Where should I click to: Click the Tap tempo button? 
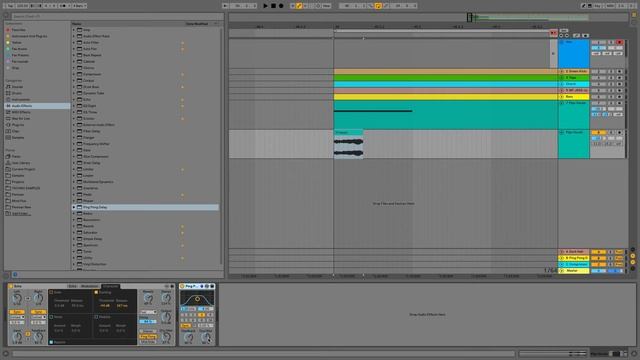pyautogui.click(x=9, y=6)
